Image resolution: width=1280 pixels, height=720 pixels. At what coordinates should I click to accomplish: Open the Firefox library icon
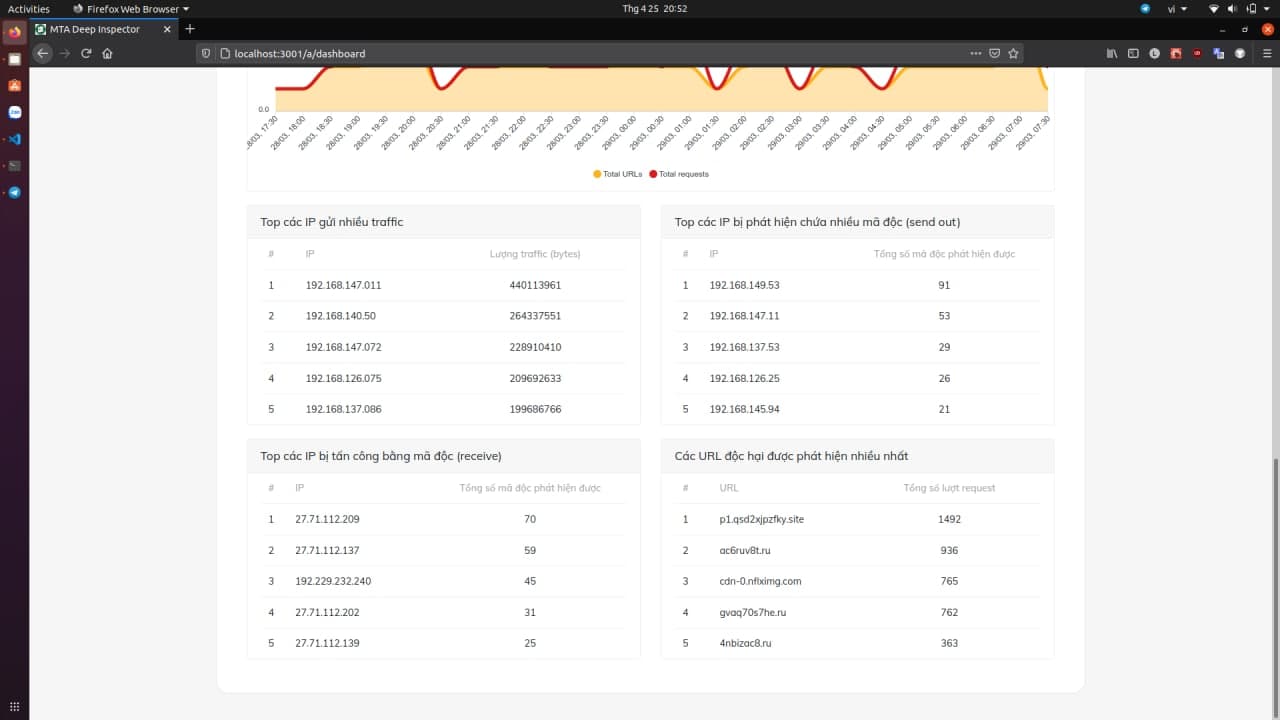point(1112,53)
